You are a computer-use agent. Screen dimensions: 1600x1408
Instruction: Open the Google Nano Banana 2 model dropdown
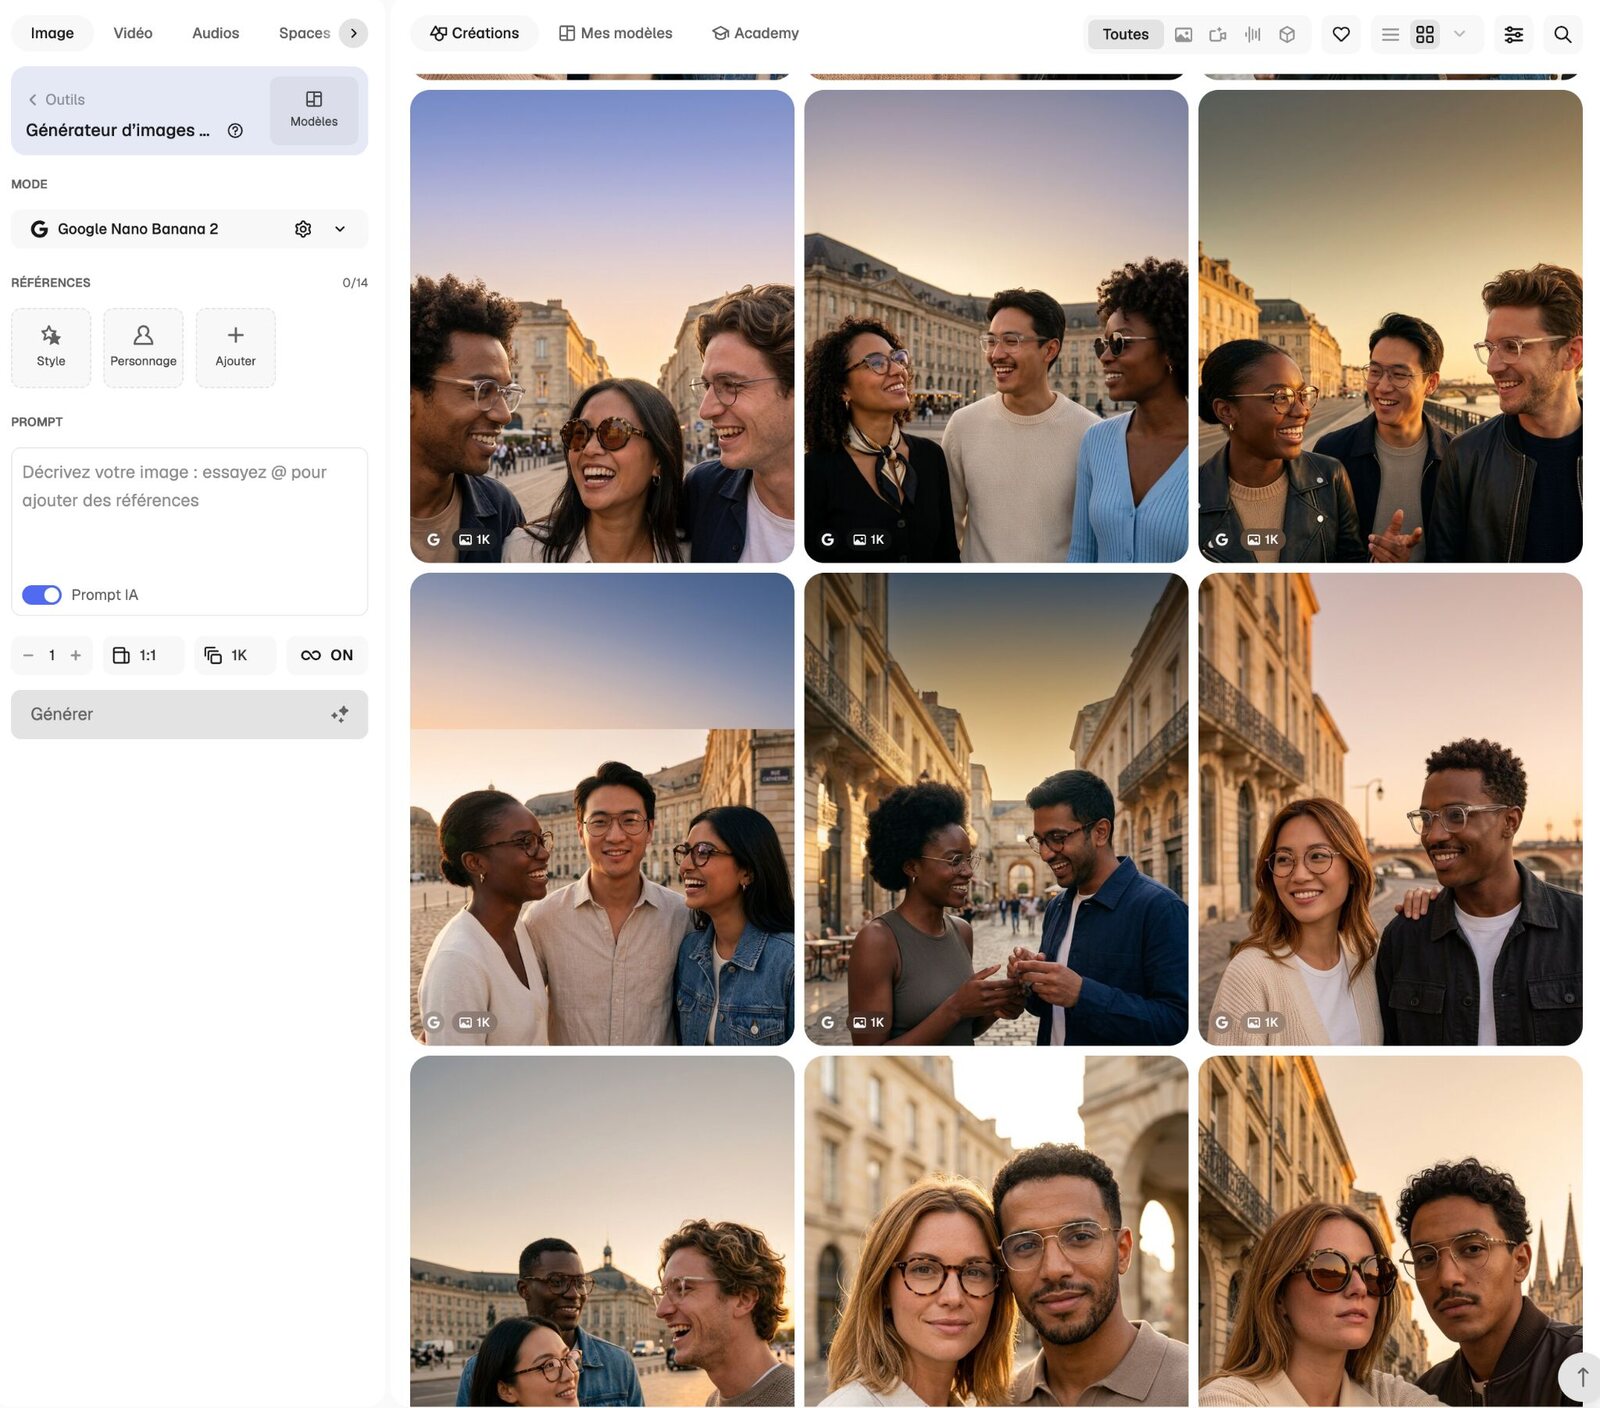point(189,229)
